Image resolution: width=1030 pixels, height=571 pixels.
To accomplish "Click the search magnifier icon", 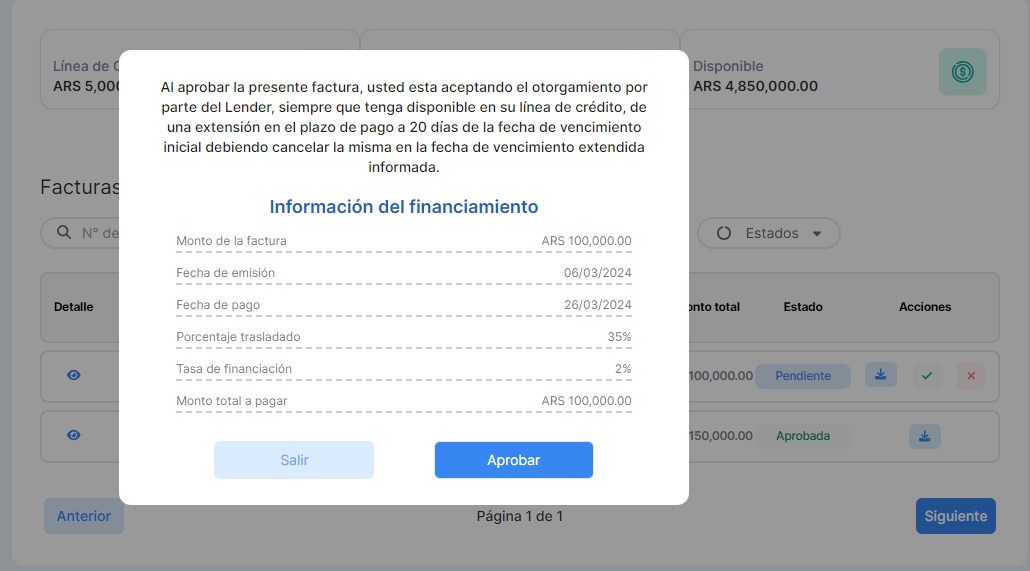I will 63,233.
